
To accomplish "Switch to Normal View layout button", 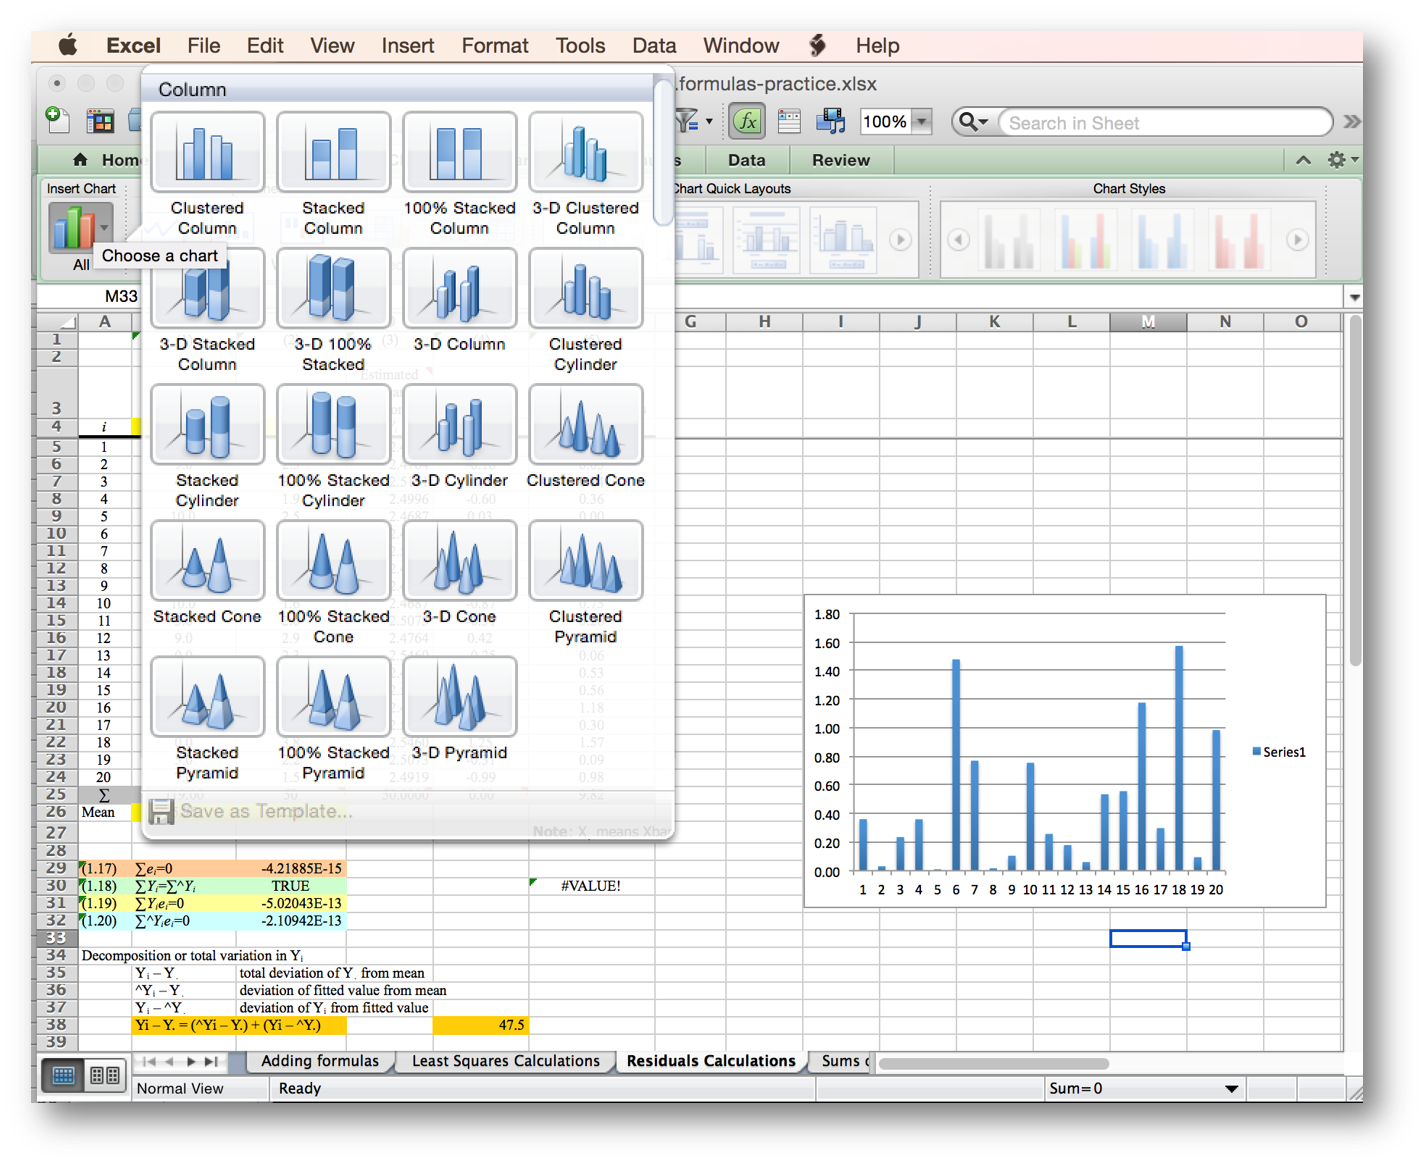I will 63,1076.
